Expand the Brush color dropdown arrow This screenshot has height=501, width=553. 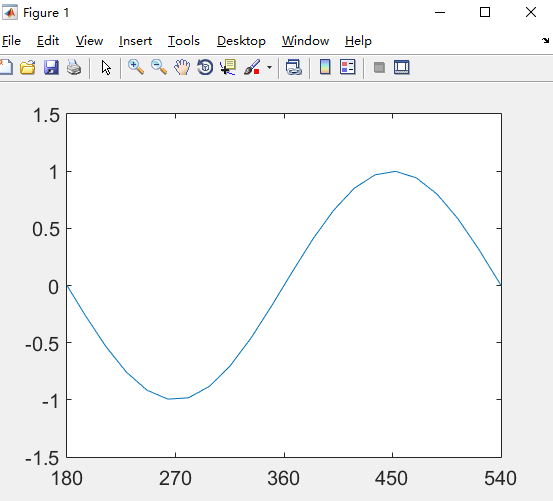[269, 67]
